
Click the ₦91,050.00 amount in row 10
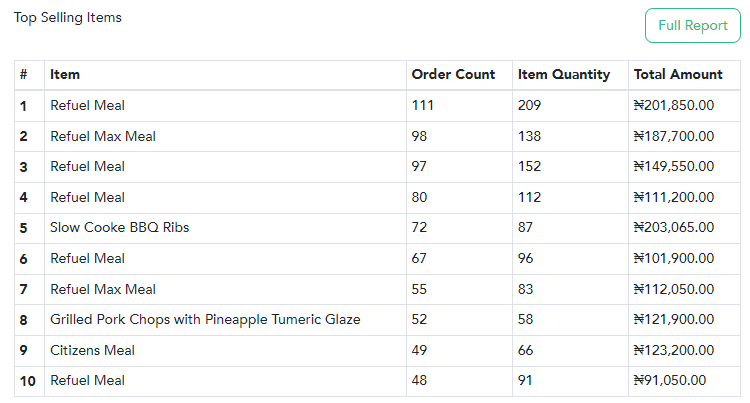click(670, 381)
